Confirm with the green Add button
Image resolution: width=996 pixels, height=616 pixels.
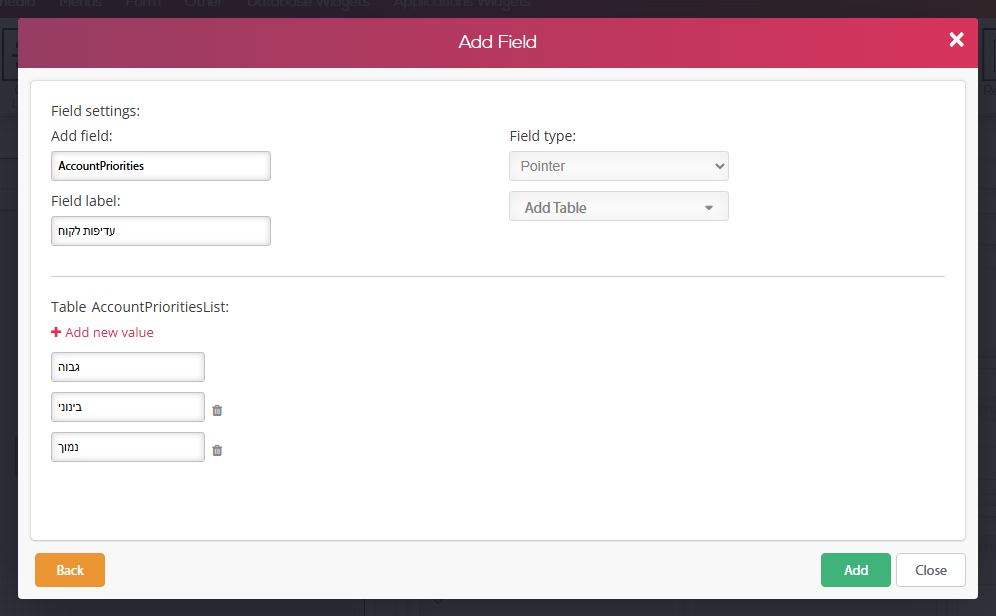[x=856, y=570]
